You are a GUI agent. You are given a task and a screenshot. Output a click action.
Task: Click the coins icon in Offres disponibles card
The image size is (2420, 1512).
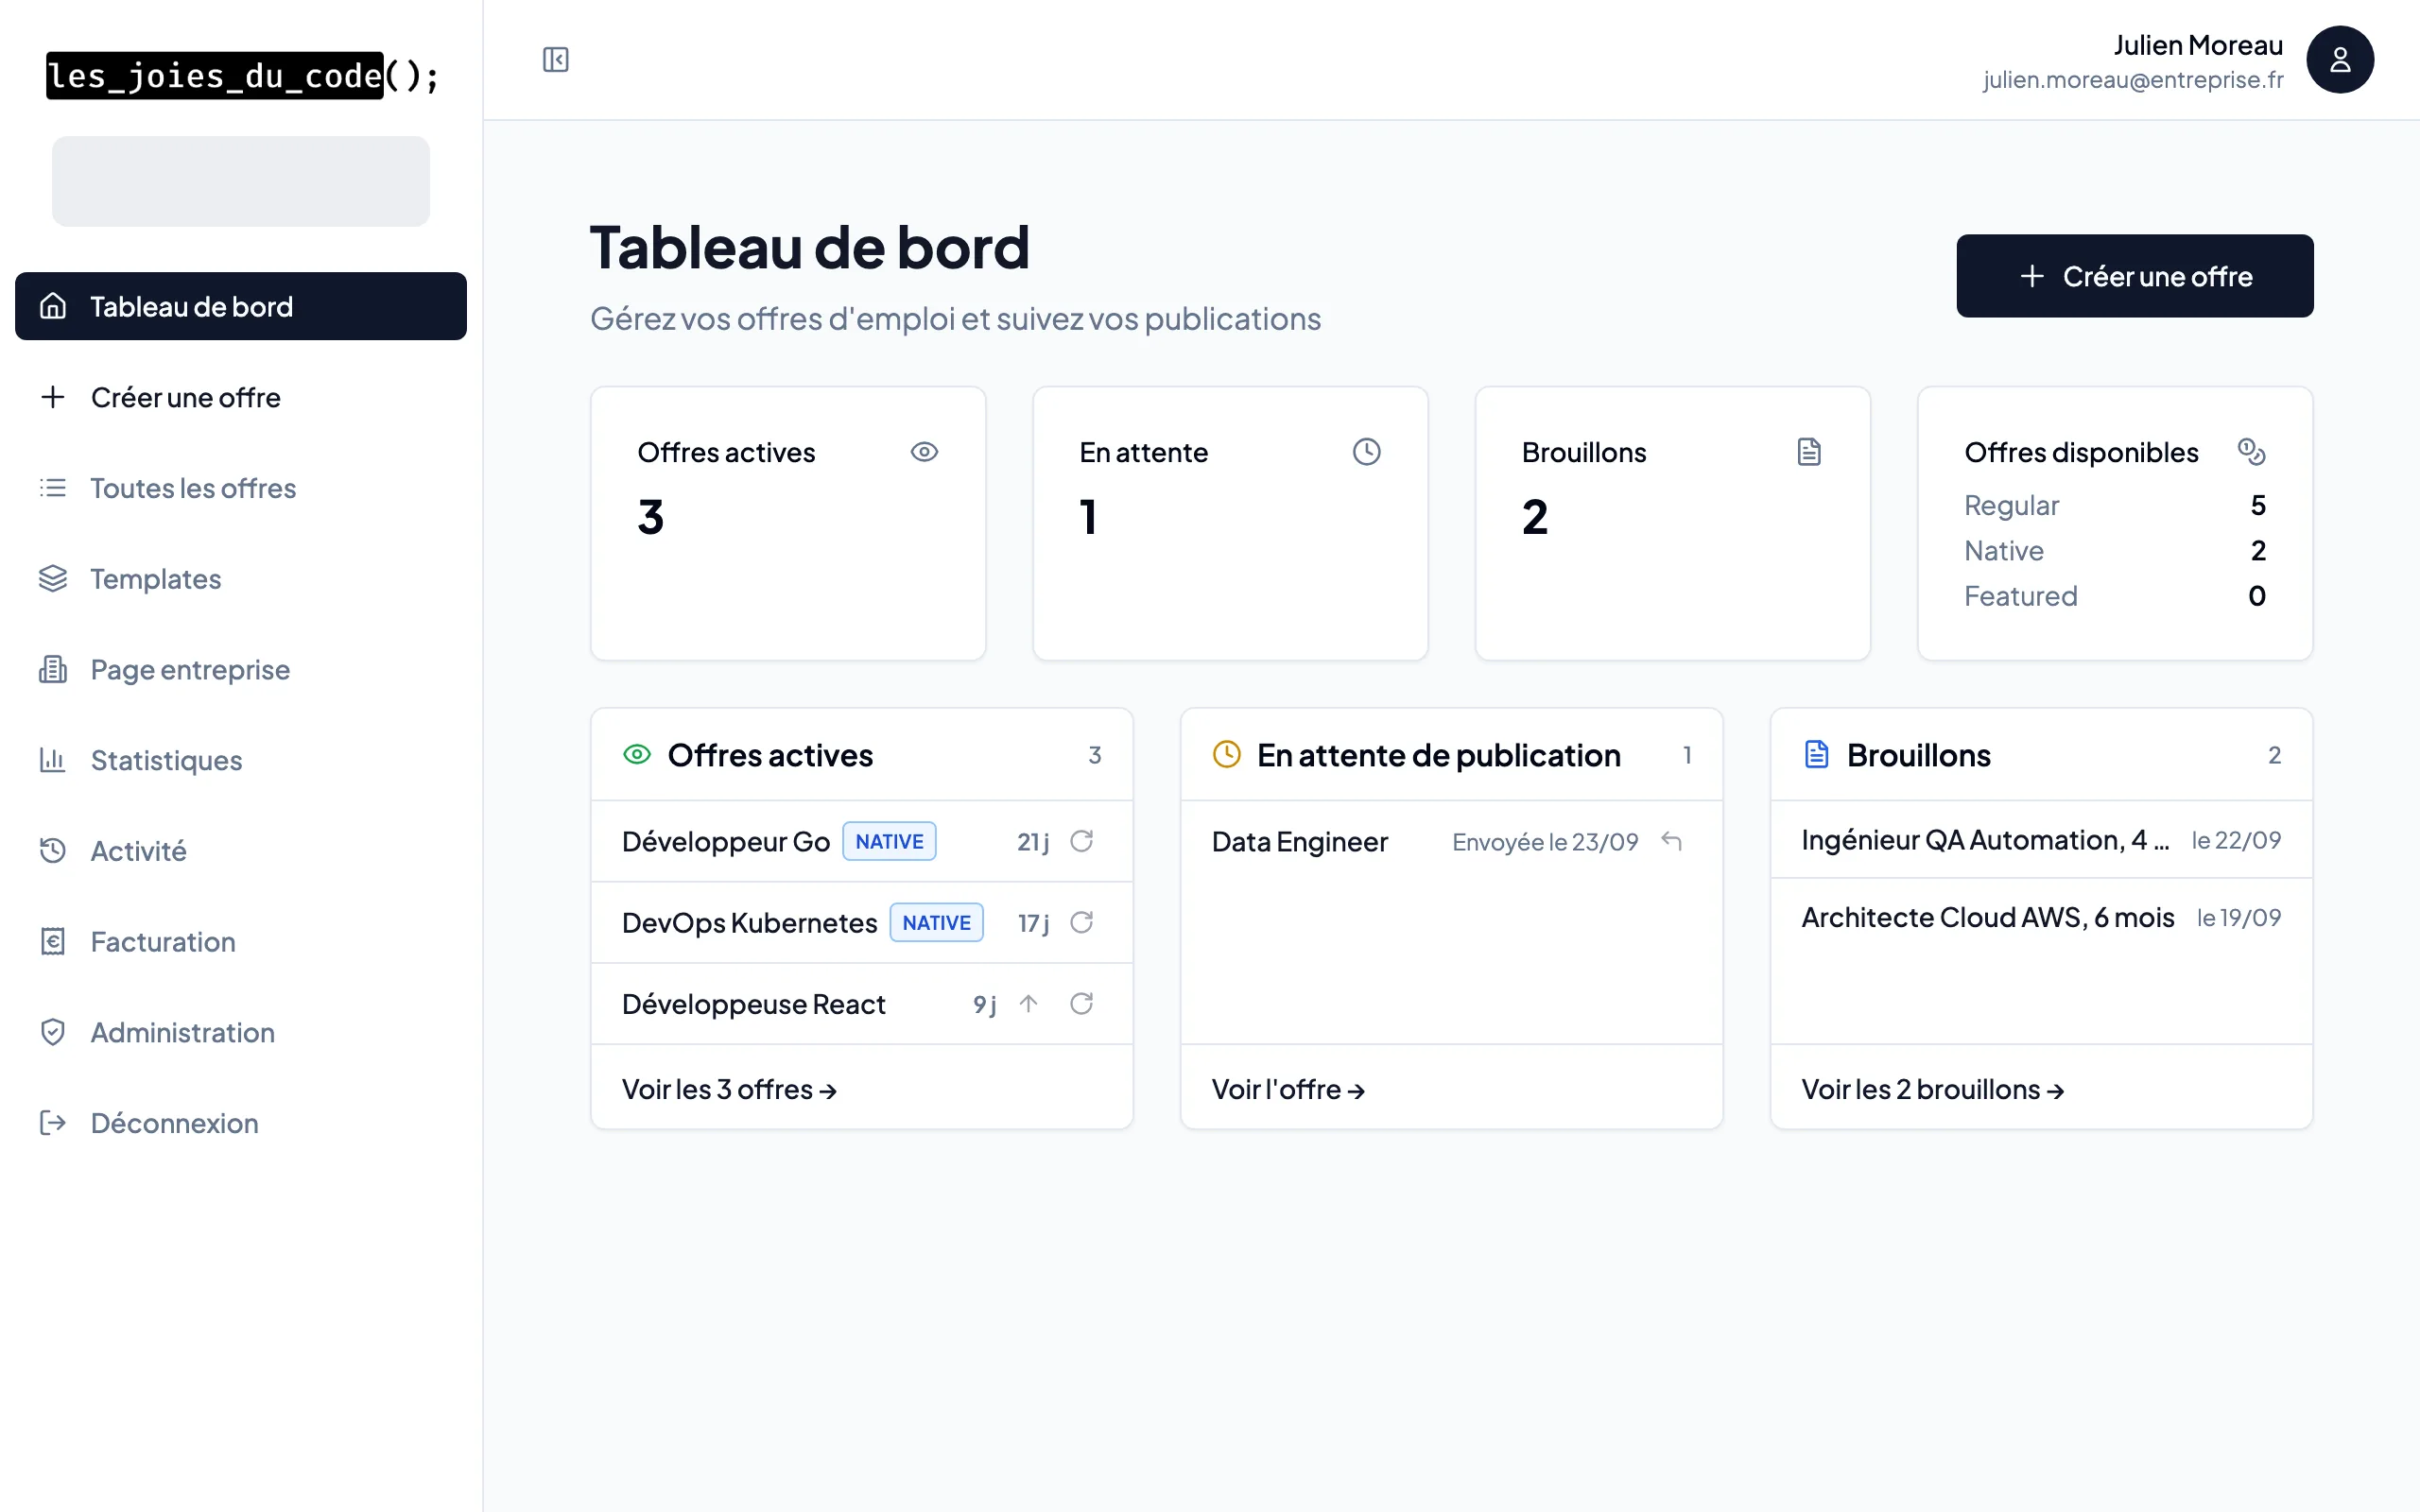(x=2251, y=452)
